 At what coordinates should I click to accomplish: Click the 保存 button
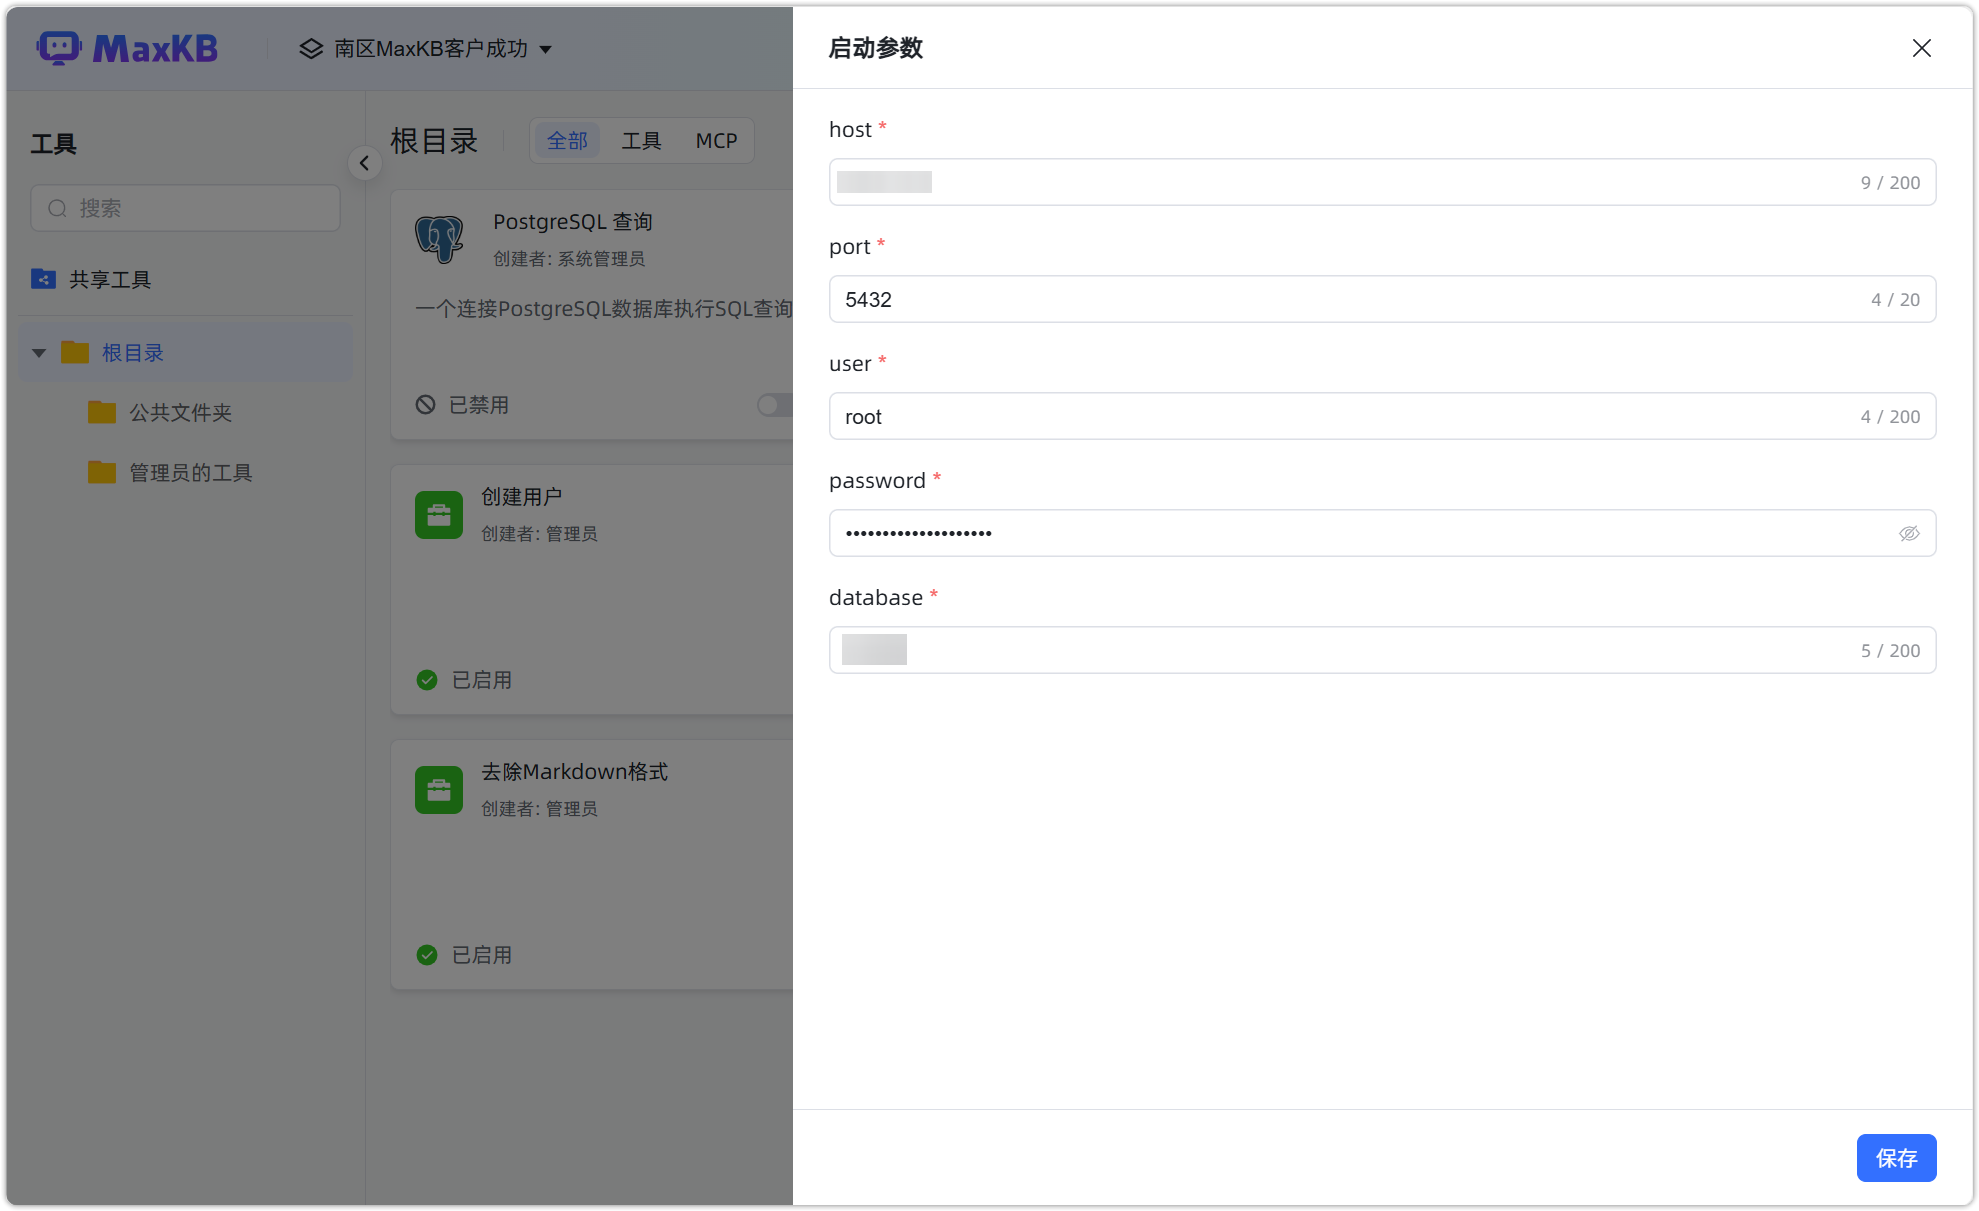tap(1896, 1157)
